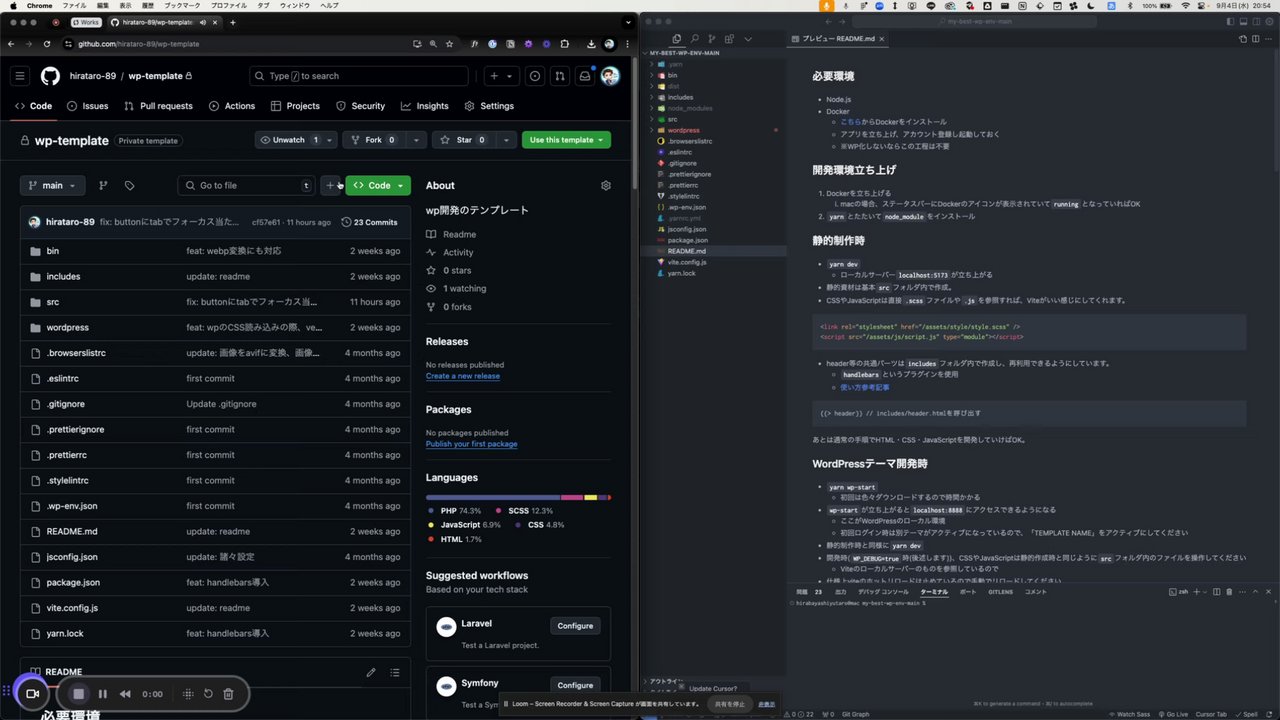Follow the Publish your first package link
The image size is (1280, 720).
(x=472, y=444)
